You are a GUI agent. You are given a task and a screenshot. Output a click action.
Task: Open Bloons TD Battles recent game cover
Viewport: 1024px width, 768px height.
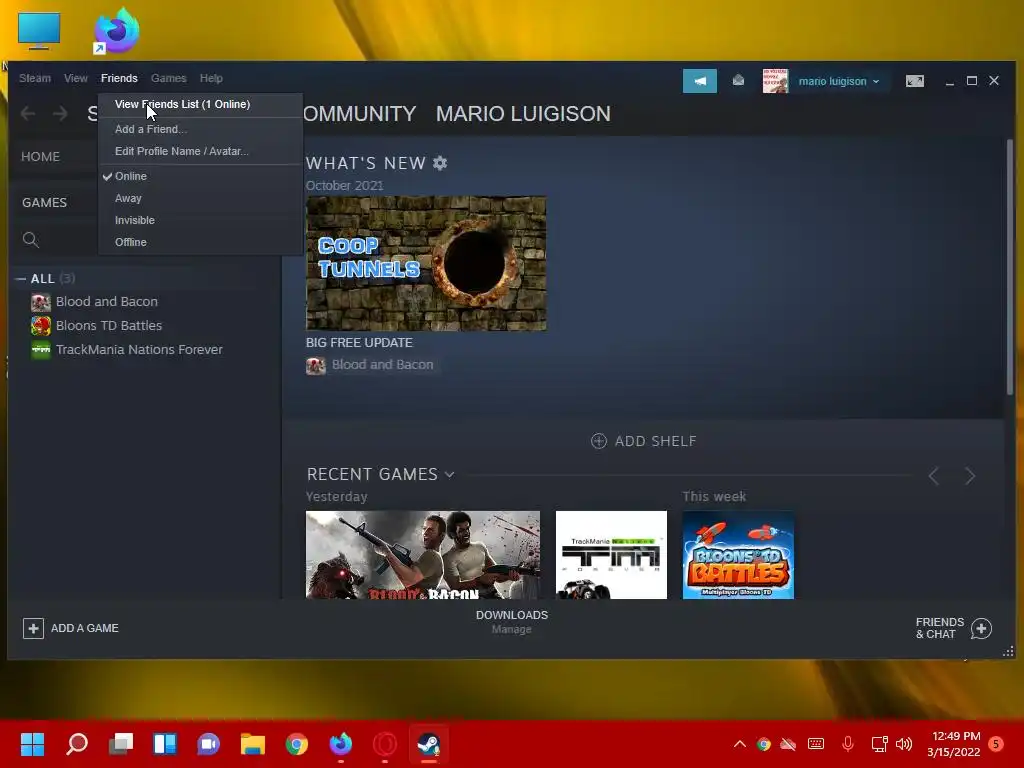(738, 555)
